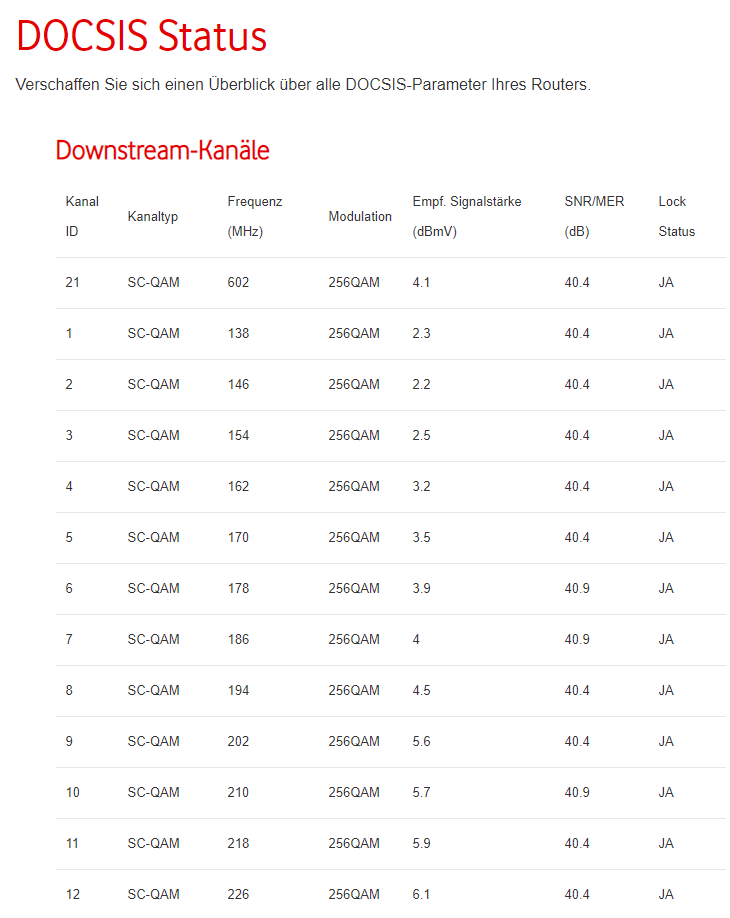The height and width of the screenshot is (918, 730).
Task: Click SNR 40.9 in the 210 MHz row
Action: (577, 792)
